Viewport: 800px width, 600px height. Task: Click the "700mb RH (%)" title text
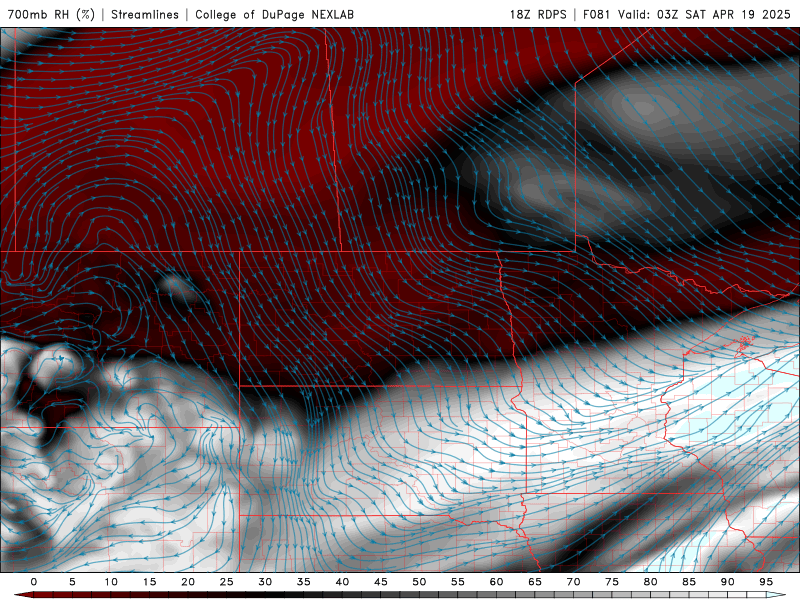51,14
